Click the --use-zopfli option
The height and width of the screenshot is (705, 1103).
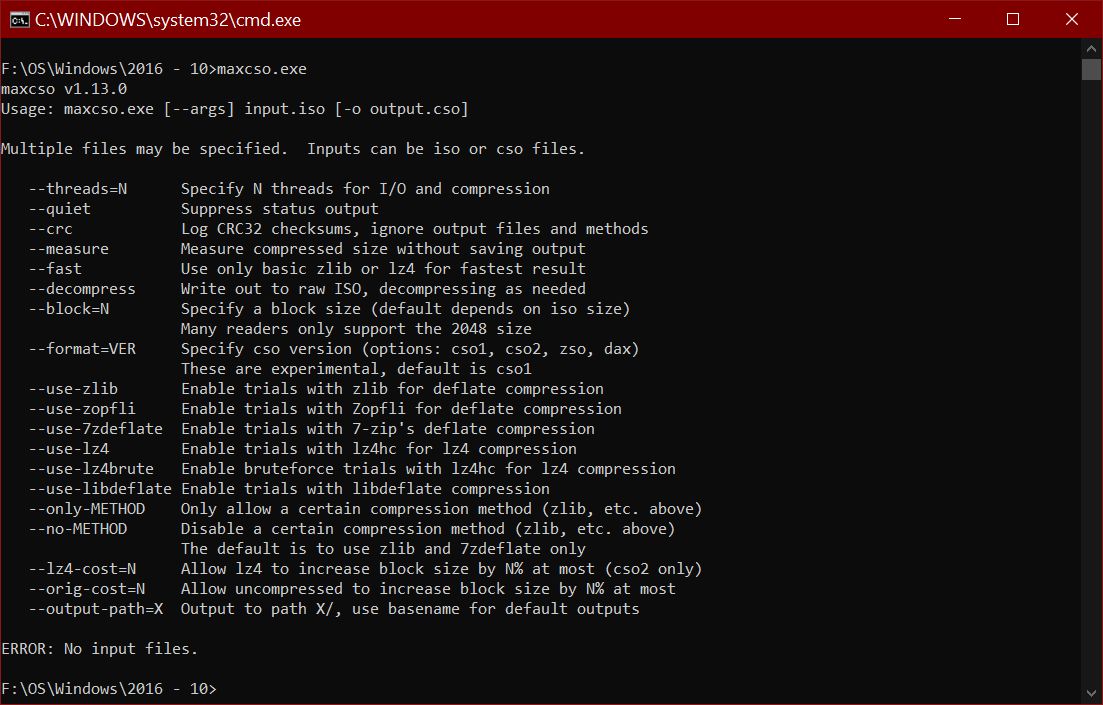tap(82, 409)
